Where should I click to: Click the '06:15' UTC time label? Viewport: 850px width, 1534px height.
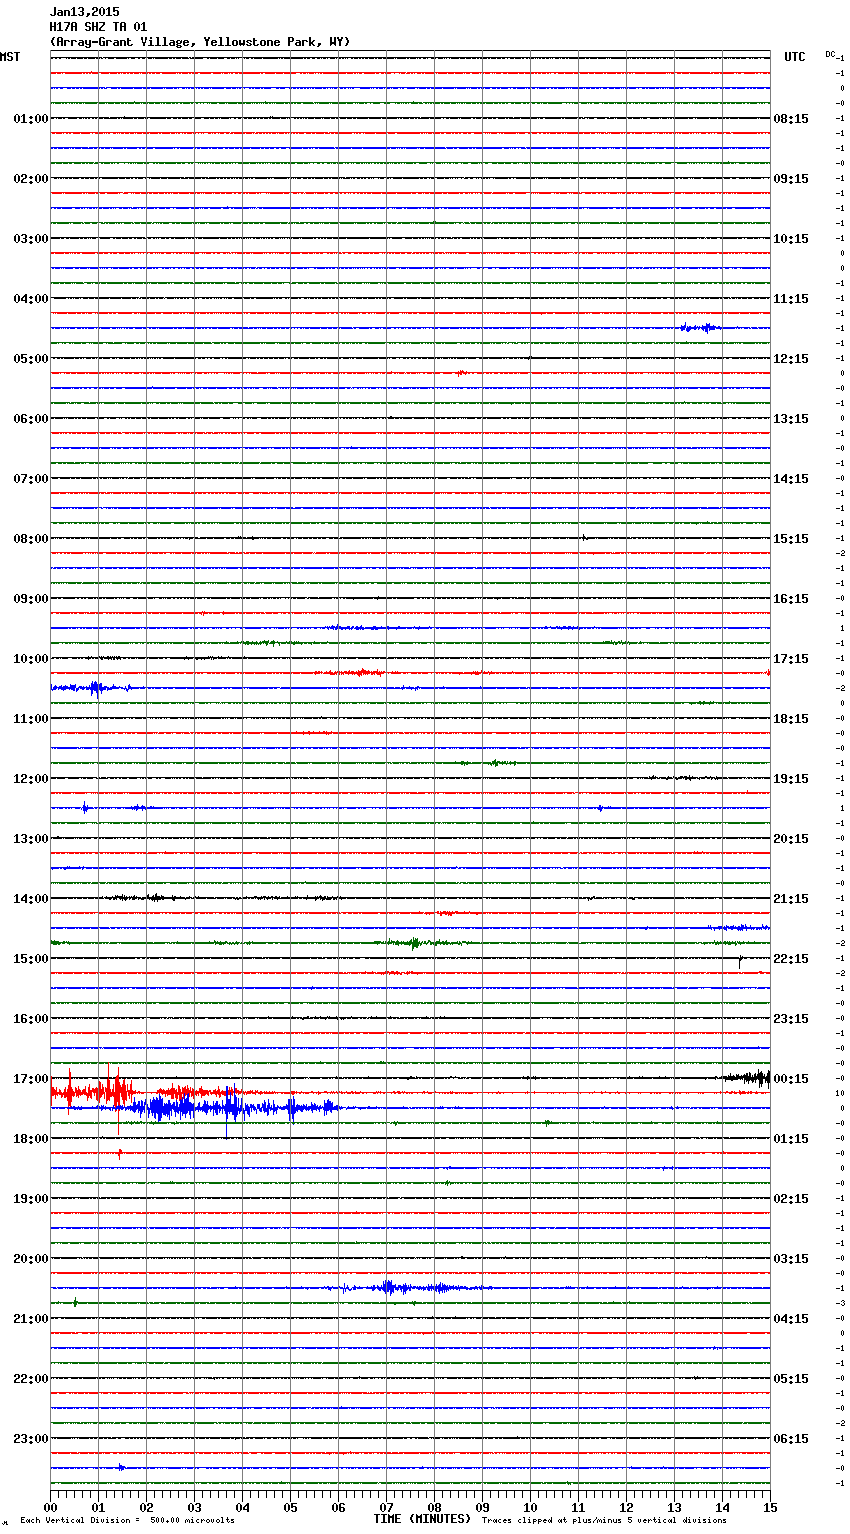791,1439
